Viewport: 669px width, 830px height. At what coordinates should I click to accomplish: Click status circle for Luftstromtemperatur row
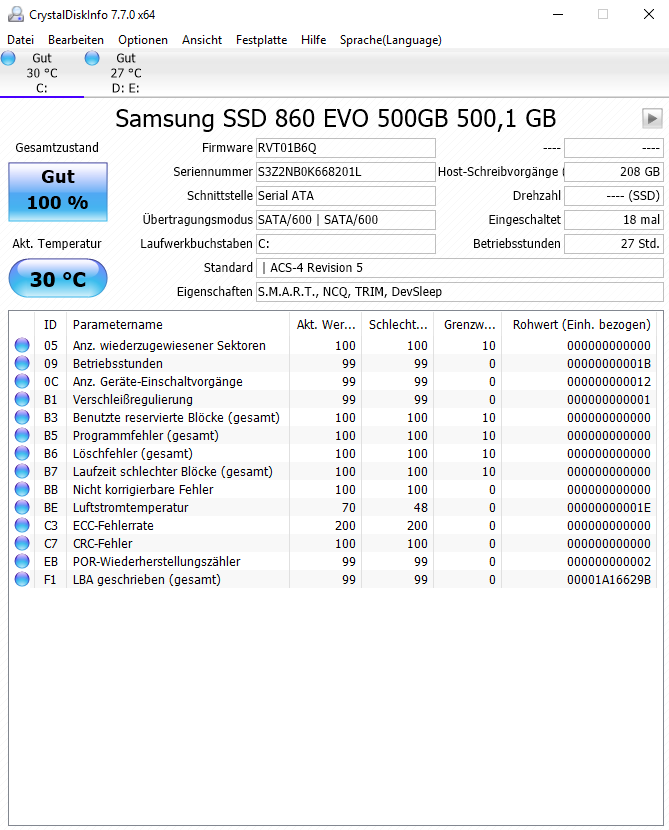[22, 507]
